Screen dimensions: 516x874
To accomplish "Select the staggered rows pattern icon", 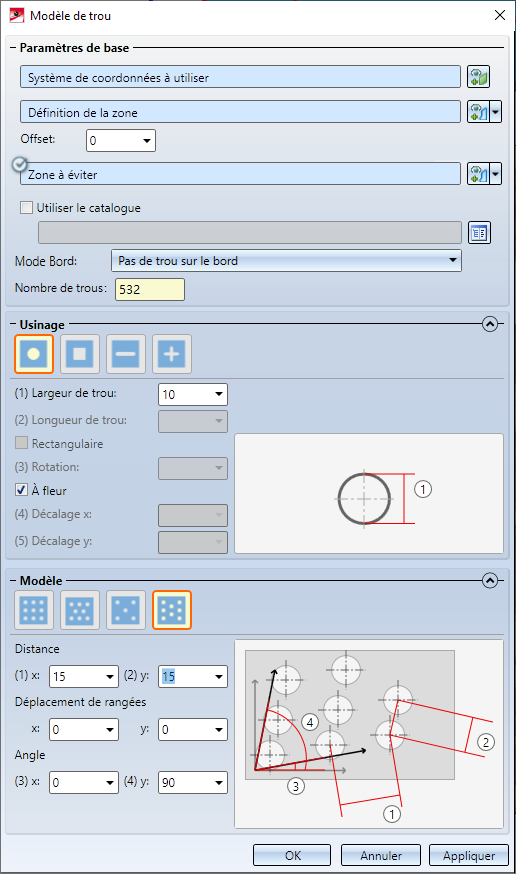I will pos(80,610).
